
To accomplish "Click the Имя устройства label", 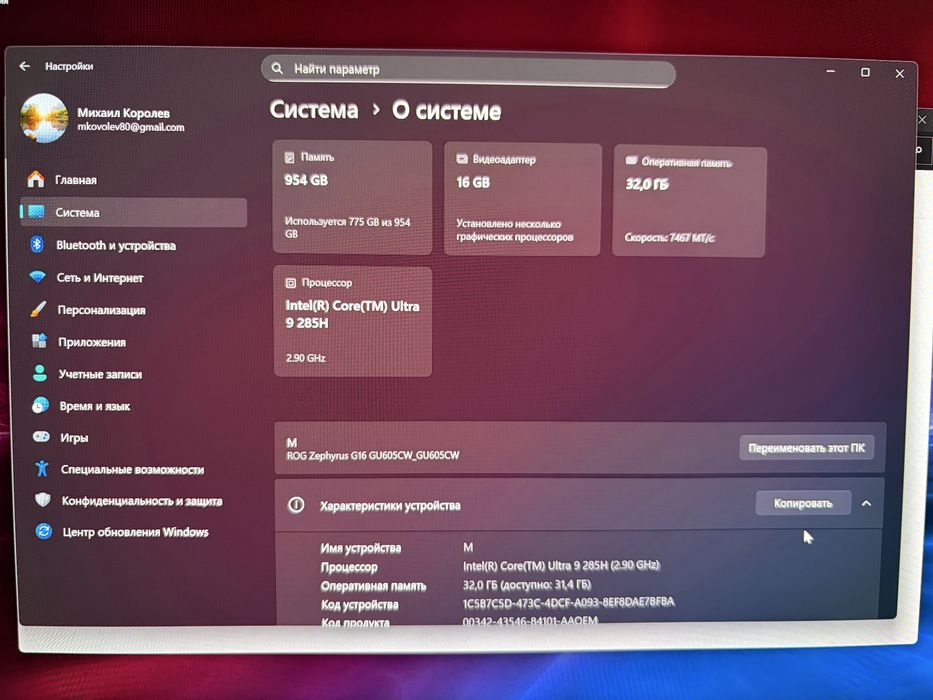I will pyautogui.click(x=361, y=548).
